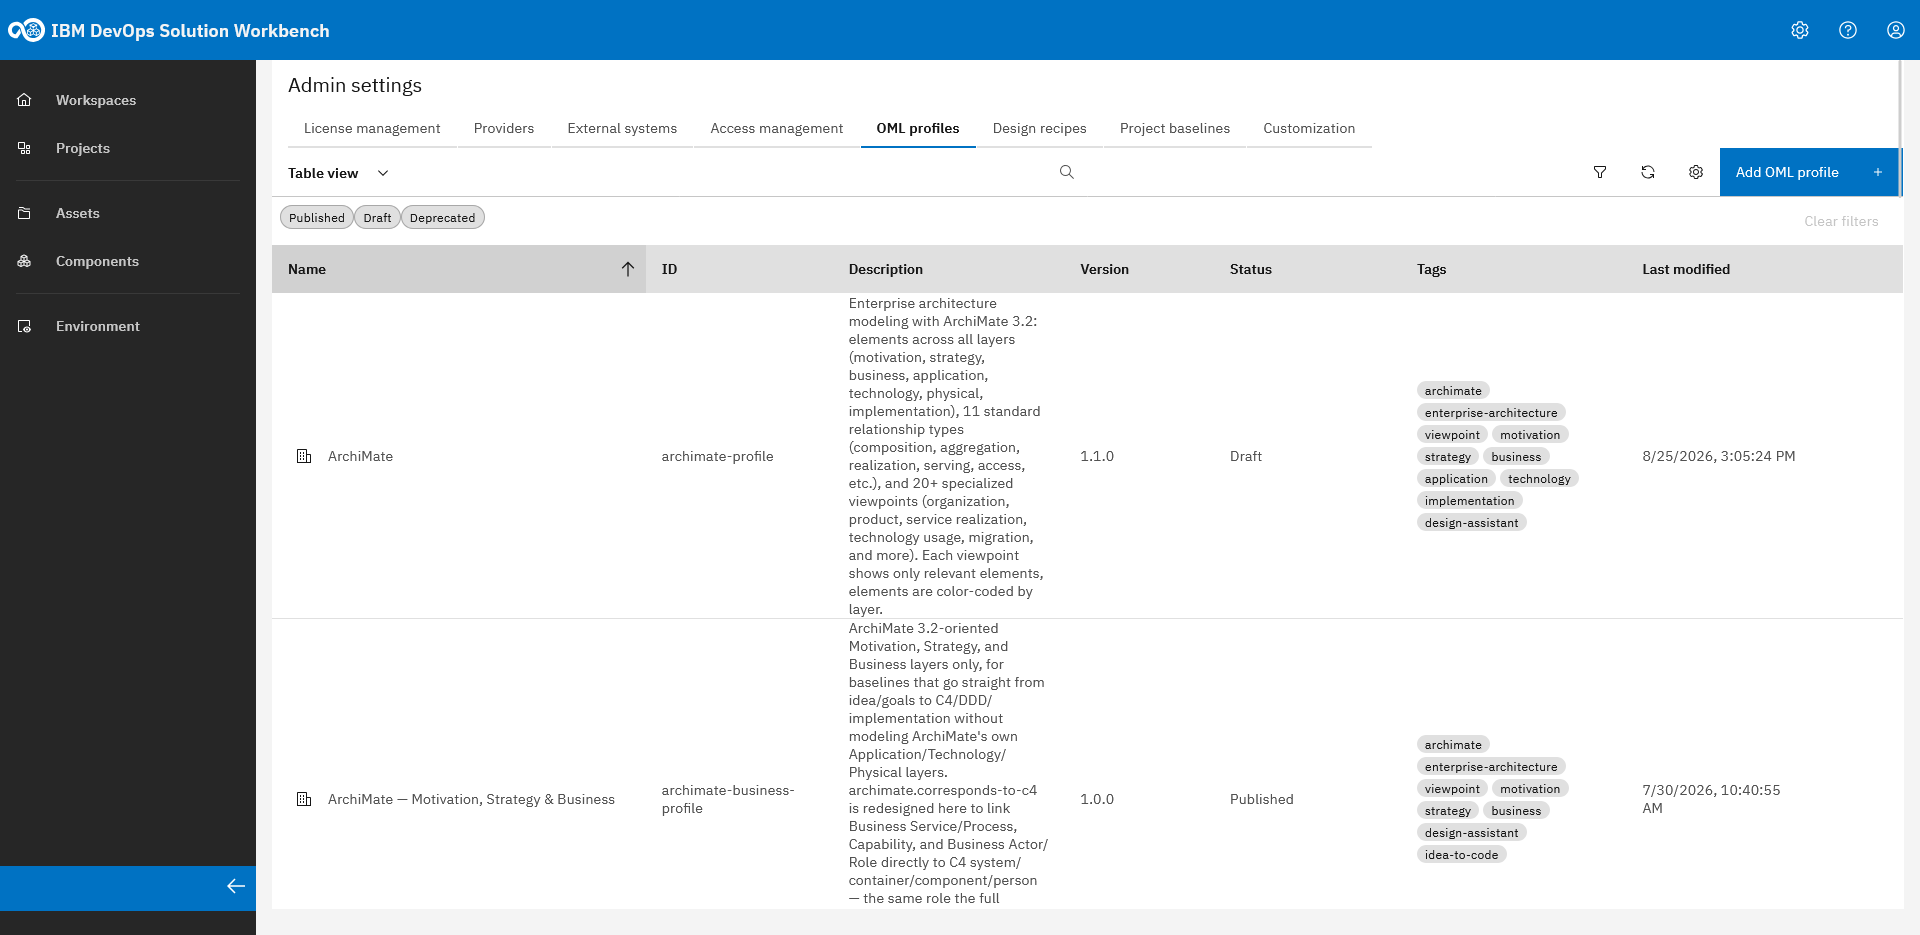Screen dimensions: 1920x935
Task: Open the Design recipes tab
Action: (x=1040, y=128)
